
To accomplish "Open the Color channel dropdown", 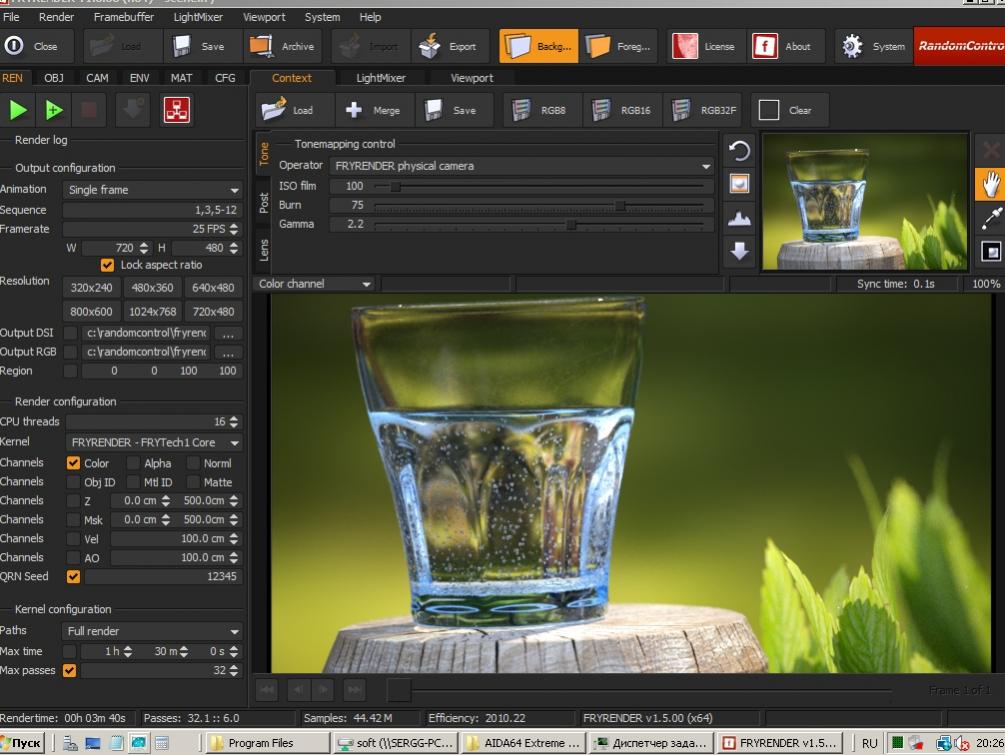I will pyautogui.click(x=314, y=283).
